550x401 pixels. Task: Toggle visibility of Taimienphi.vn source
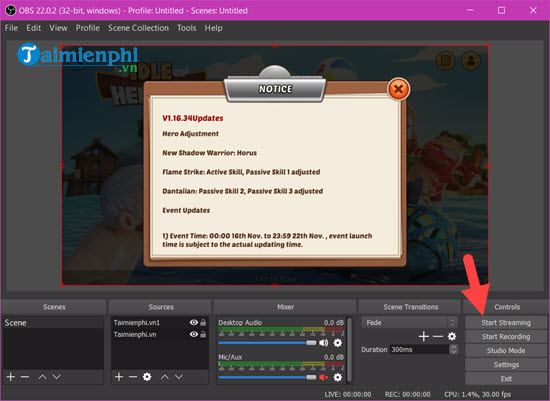point(194,334)
